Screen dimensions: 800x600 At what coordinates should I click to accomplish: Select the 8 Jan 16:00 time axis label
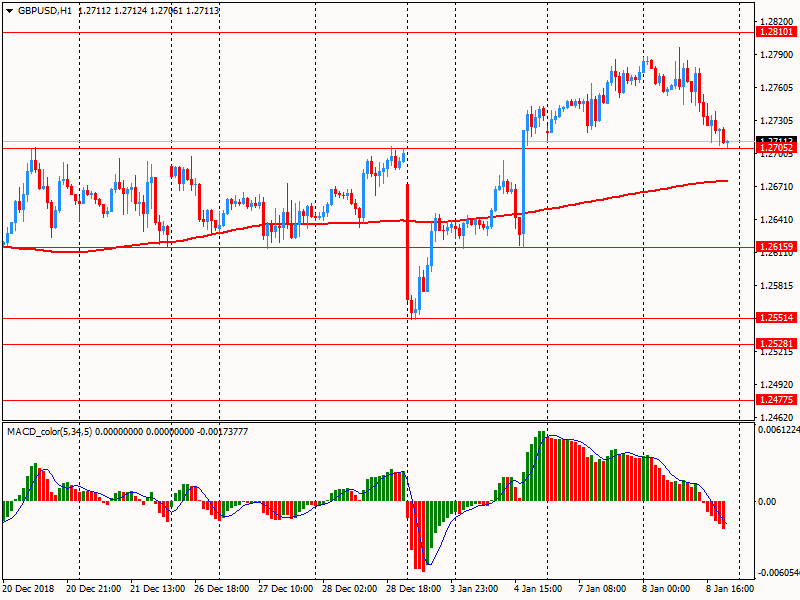tap(730, 589)
